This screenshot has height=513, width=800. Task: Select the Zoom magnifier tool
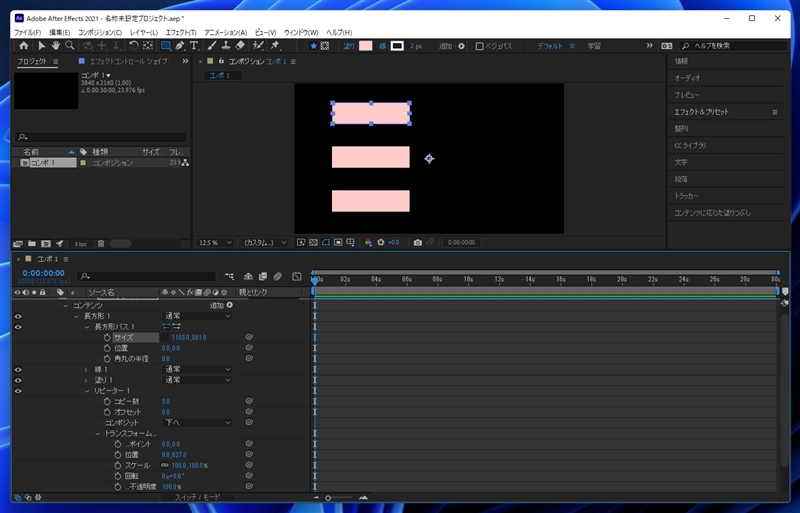(x=70, y=45)
